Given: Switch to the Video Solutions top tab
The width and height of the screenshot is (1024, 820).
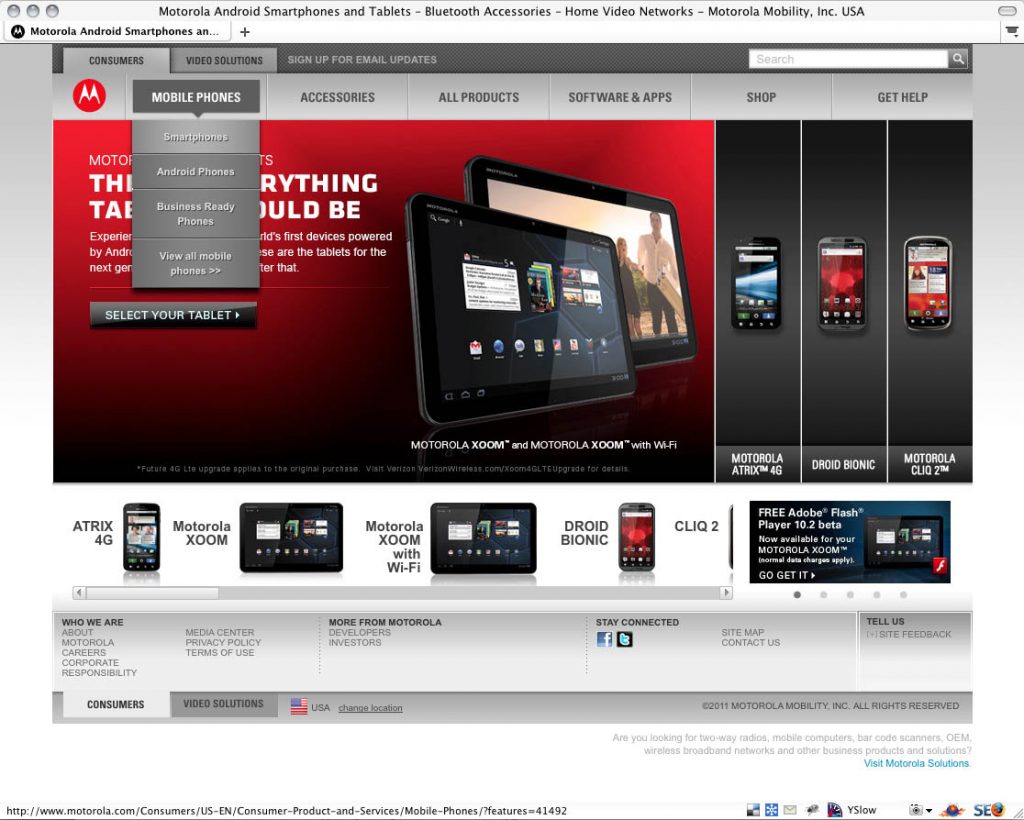Looking at the screenshot, I should pyautogui.click(x=224, y=60).
